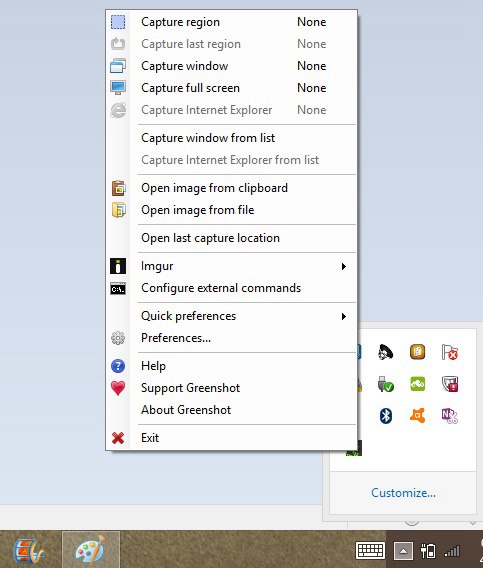Choose the greyed Capture last region entry
The height and width of the screenshot is (568, 483).
tap(231, 44)
